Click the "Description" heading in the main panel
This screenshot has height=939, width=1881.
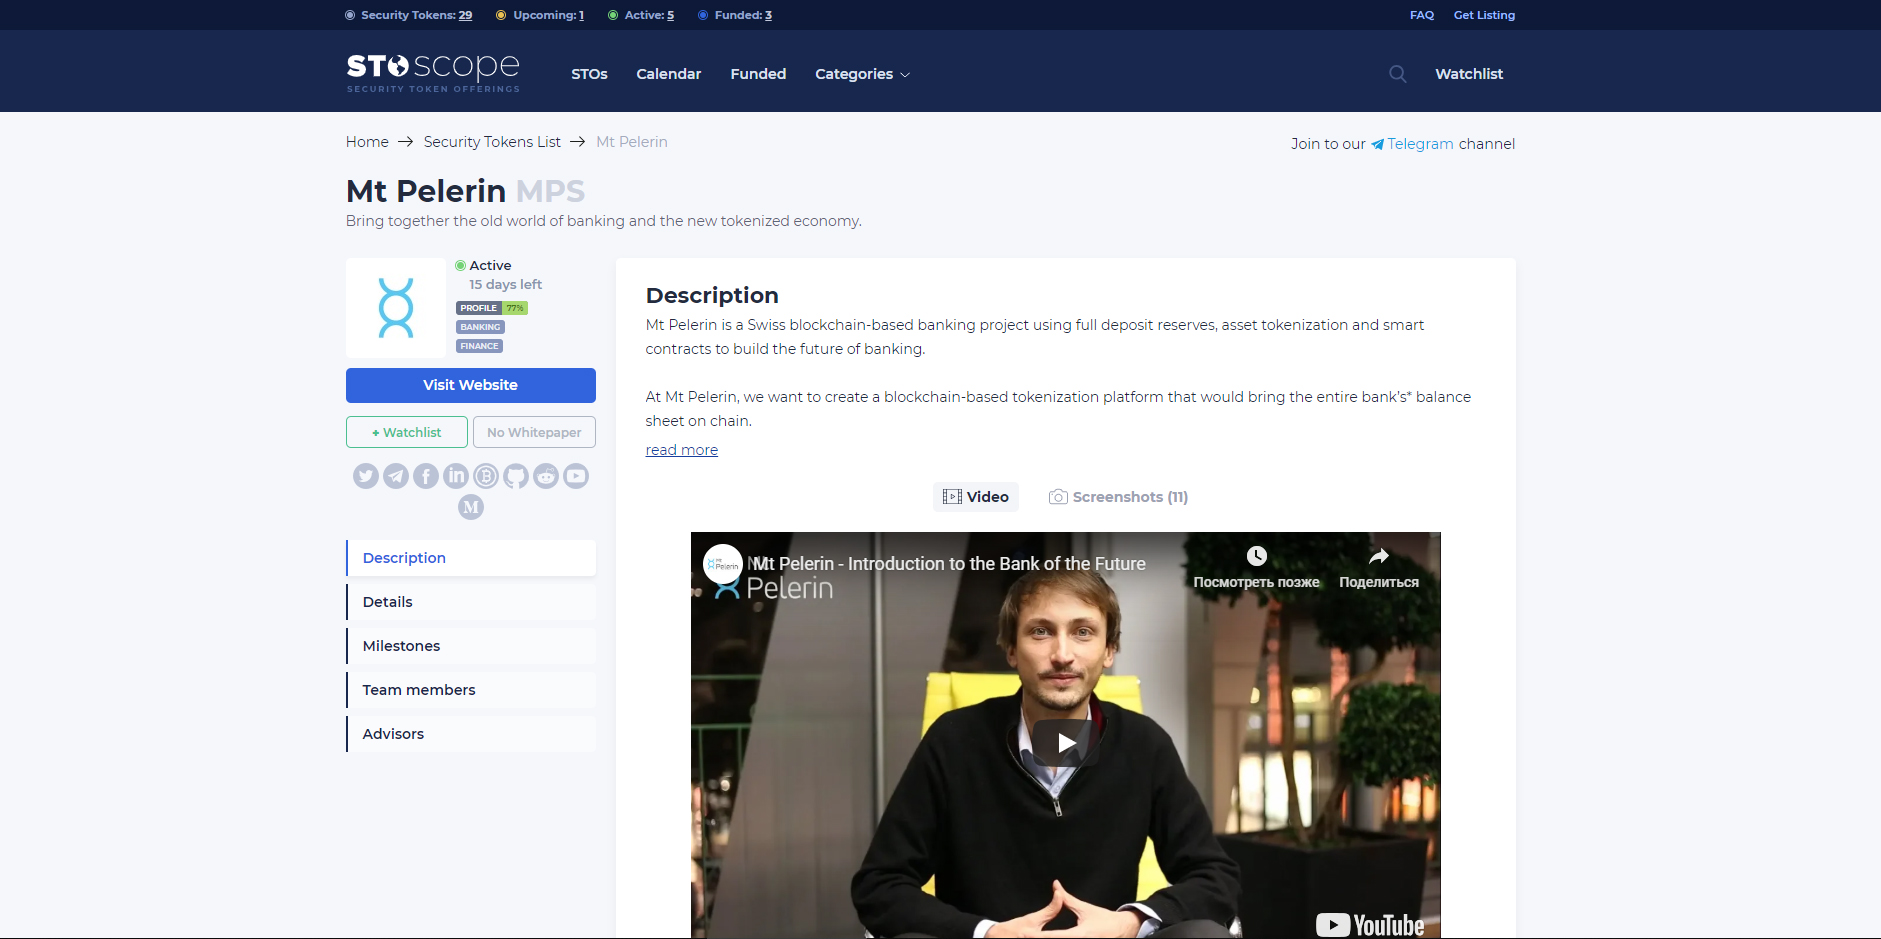coord(712,296)
